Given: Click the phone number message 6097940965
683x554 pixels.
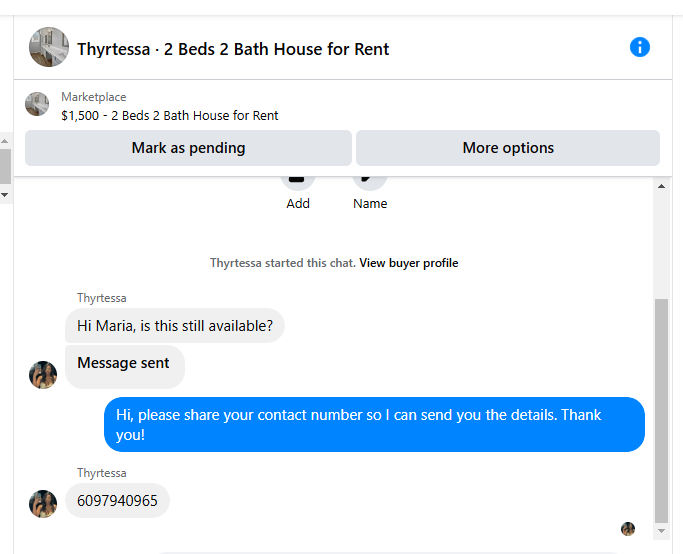Looking at the screenshot, I should point(117,501).
